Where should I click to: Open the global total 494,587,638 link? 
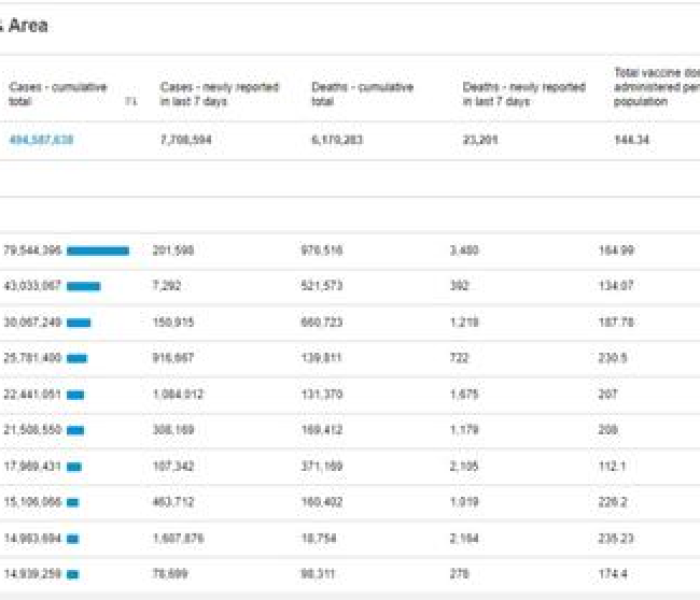(41, 140)
